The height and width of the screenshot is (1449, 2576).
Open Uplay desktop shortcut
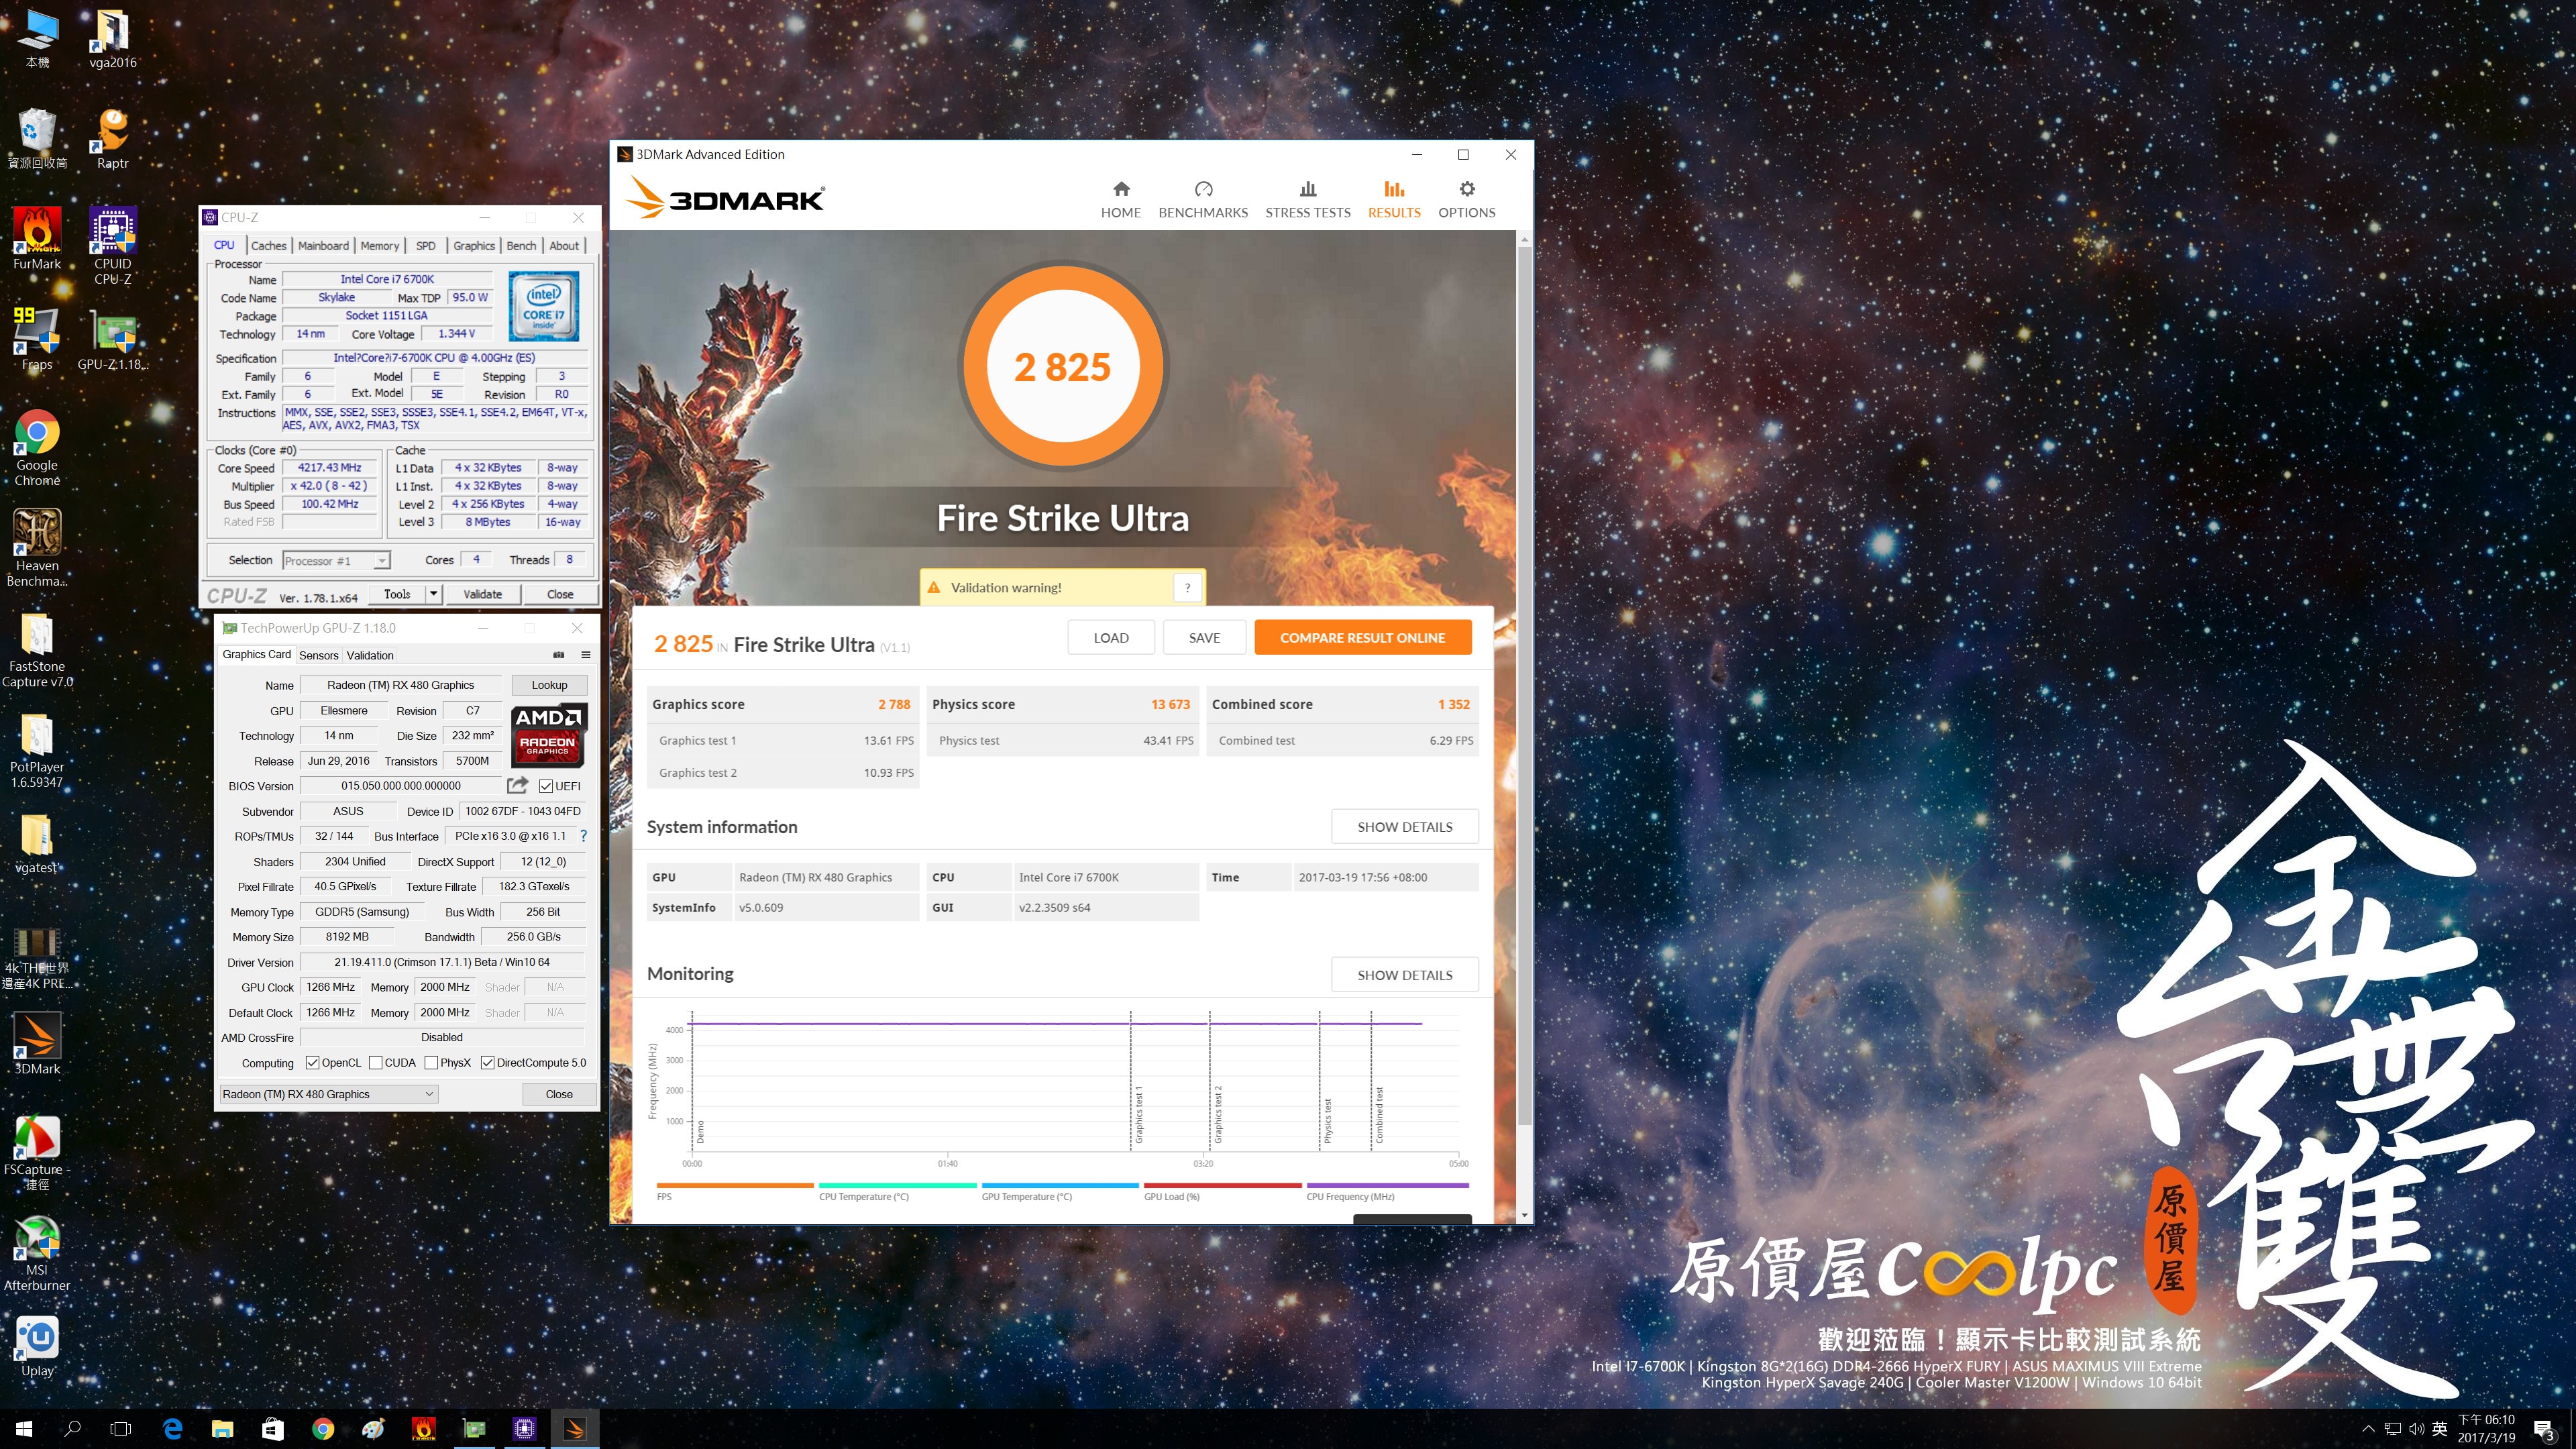tap(37, 1346)
